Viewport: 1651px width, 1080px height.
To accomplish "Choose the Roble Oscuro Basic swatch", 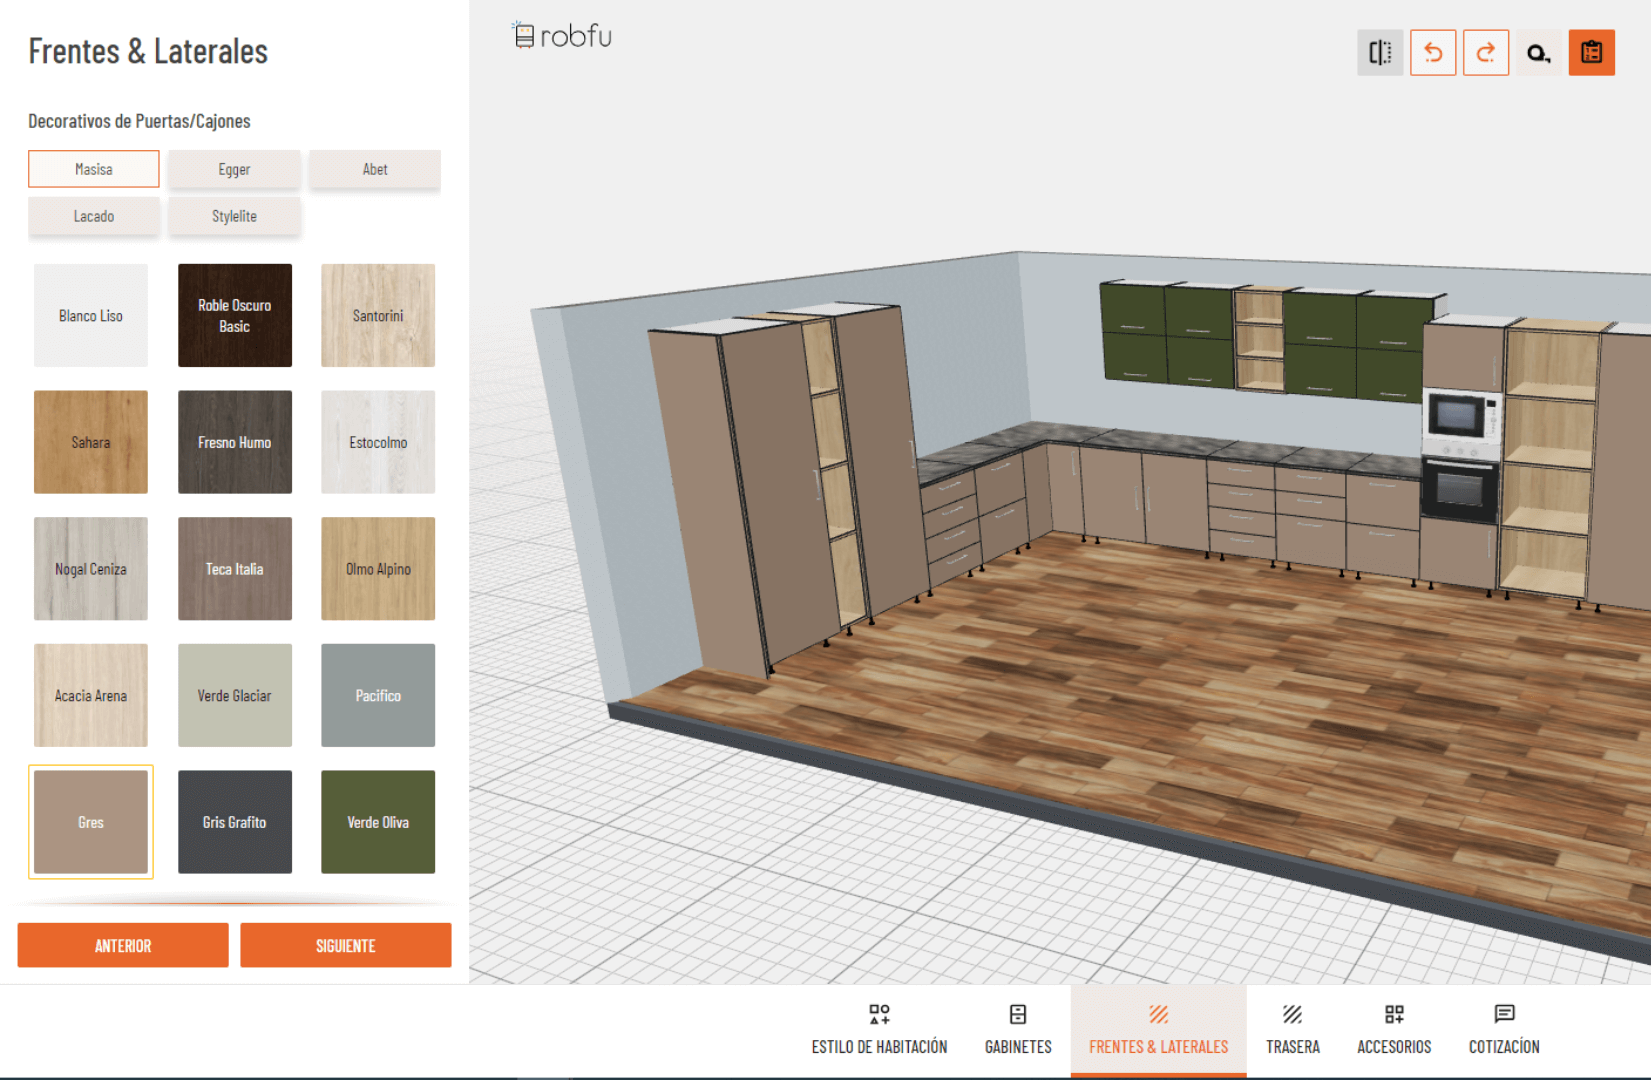I will [235, 315].
